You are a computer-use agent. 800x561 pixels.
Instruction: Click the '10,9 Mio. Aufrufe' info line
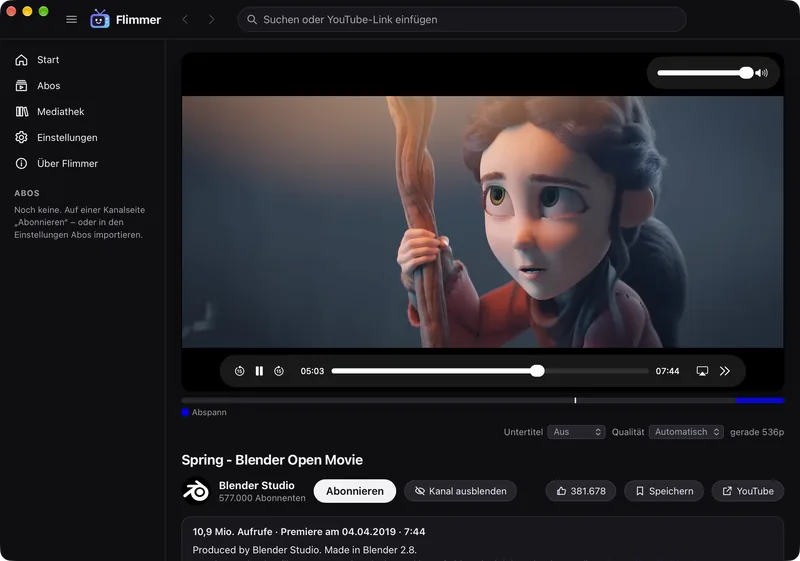tap(309, 531)
